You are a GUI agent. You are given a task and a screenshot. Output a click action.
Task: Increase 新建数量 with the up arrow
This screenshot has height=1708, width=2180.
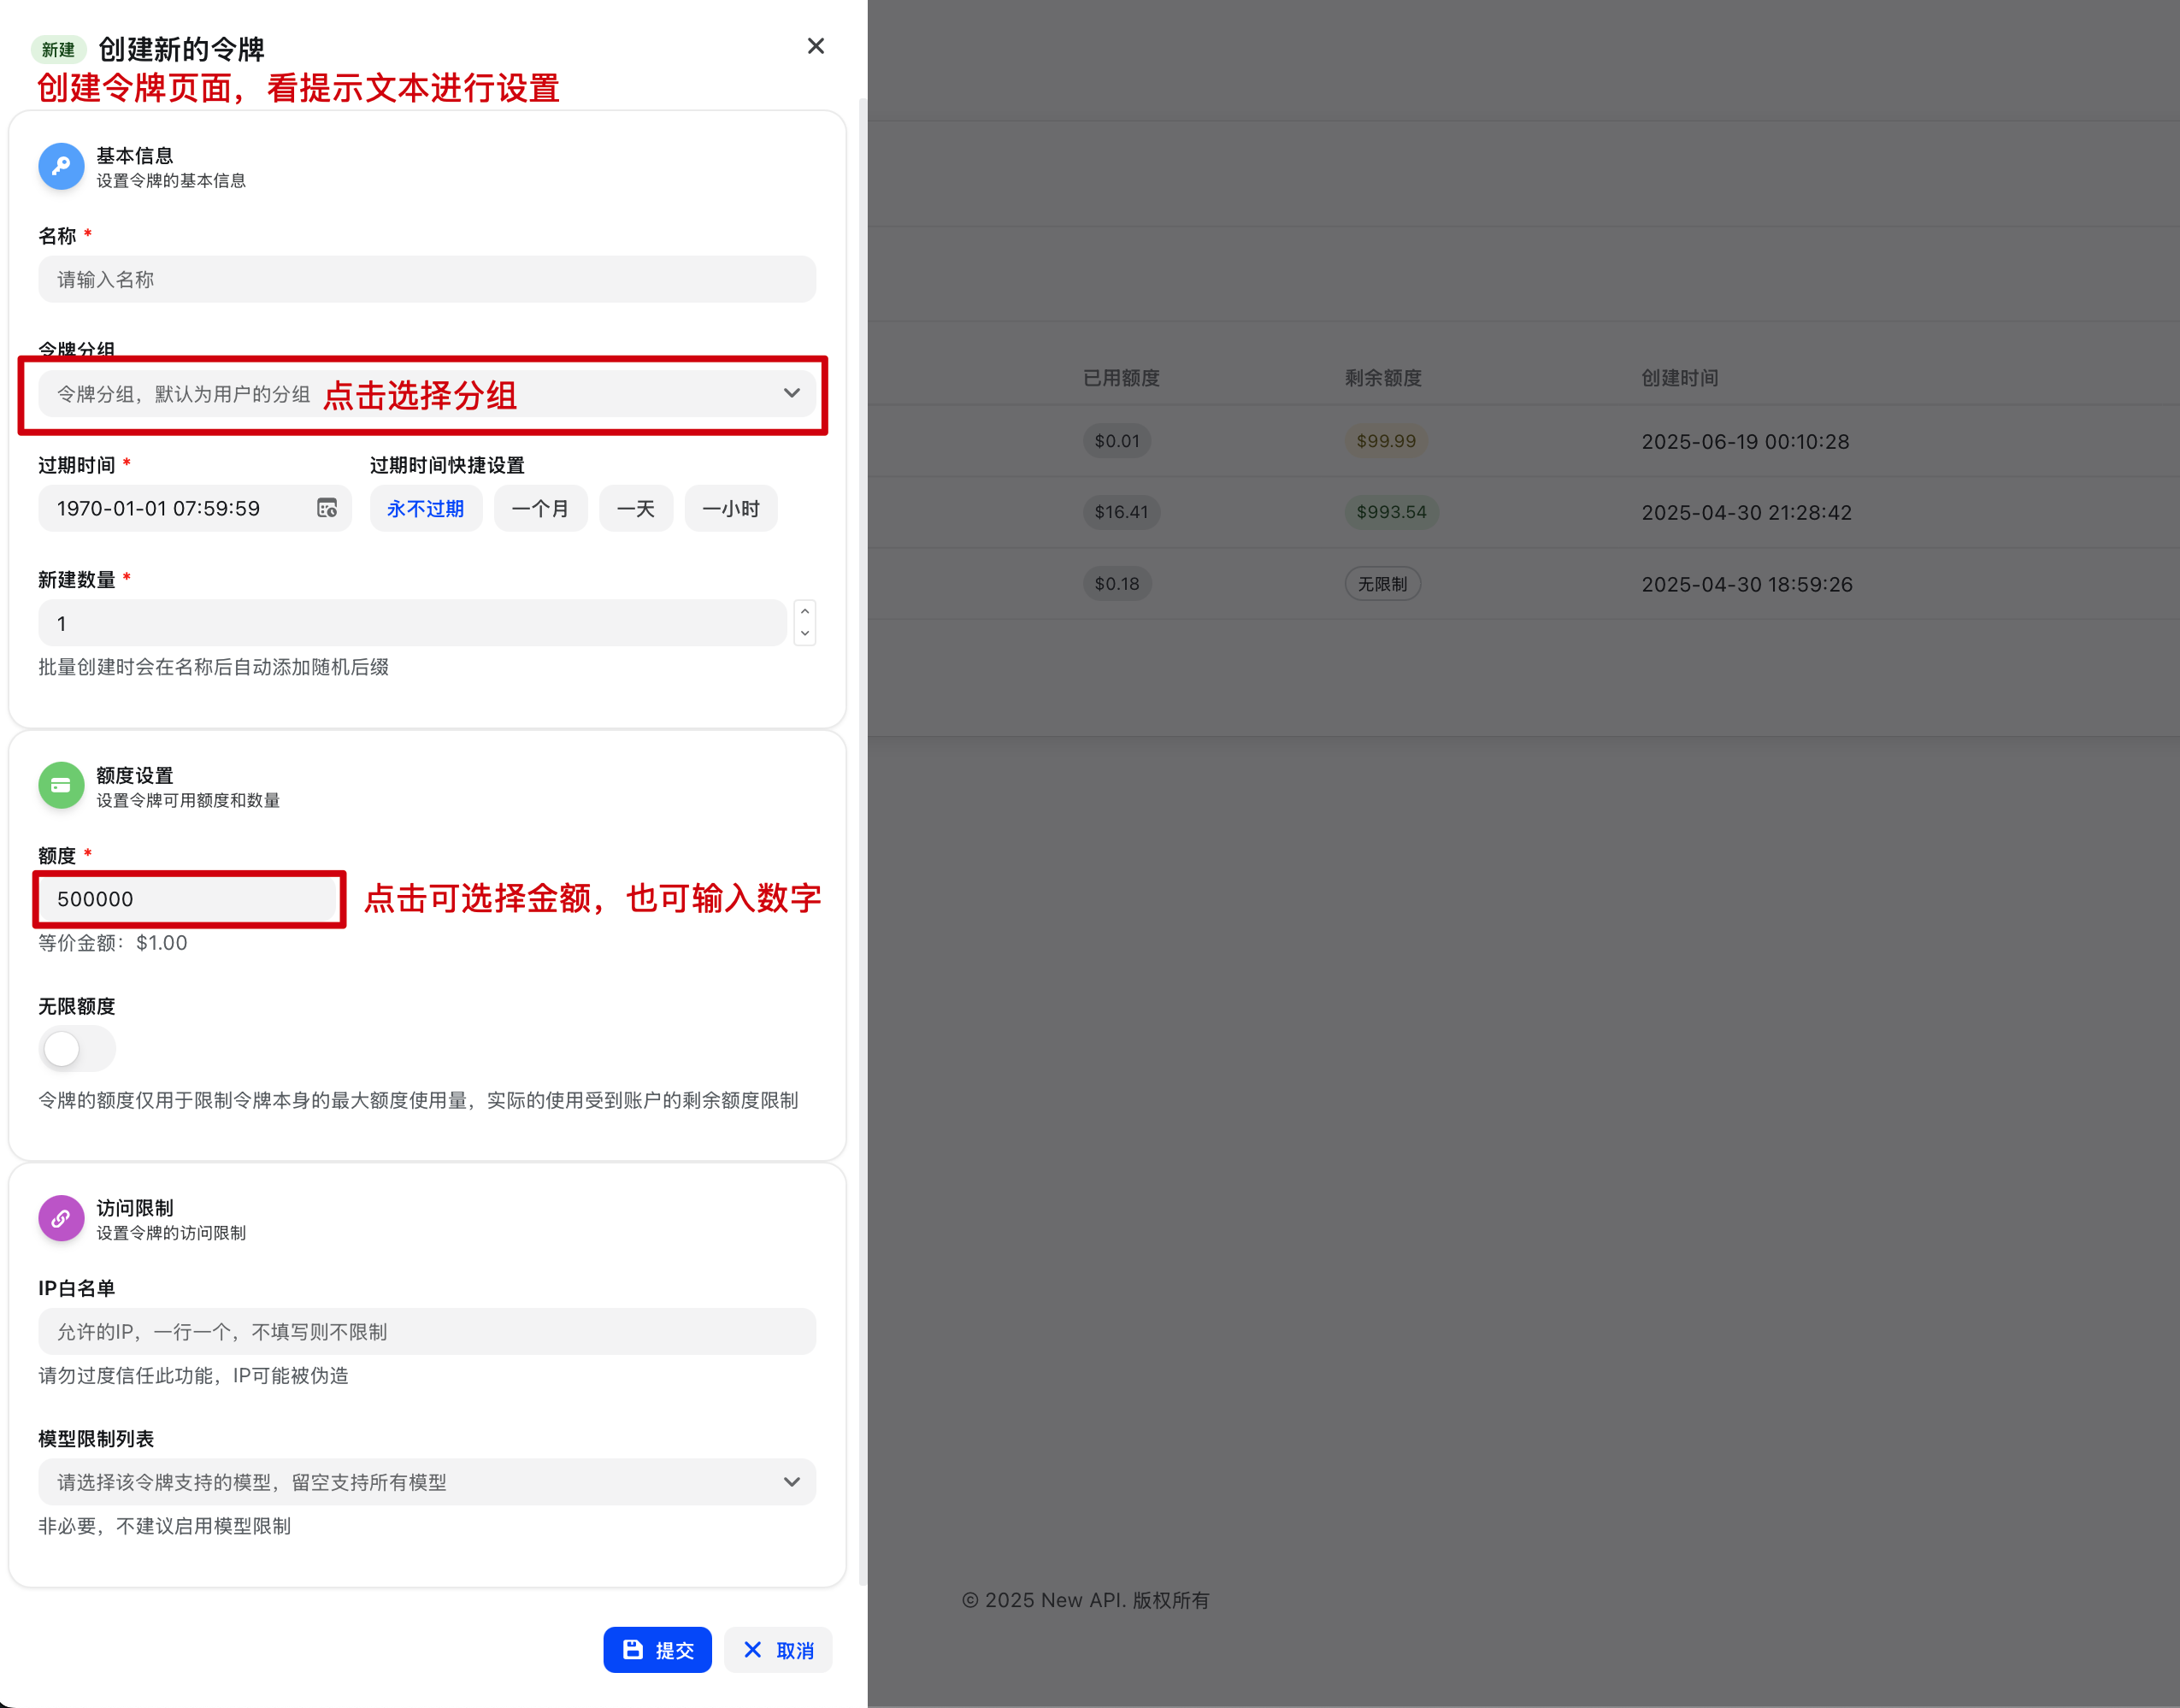pyautogui.click(x=805, y=612)
